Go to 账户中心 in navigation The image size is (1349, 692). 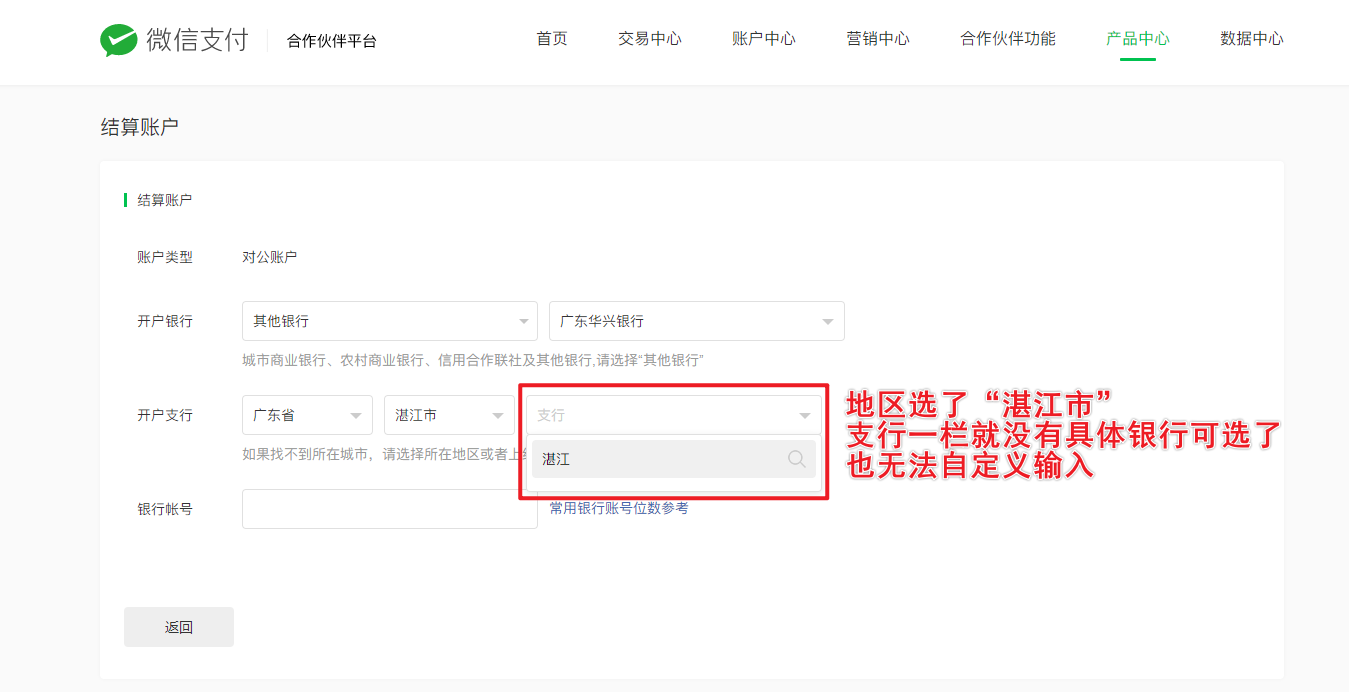point(764,39)
